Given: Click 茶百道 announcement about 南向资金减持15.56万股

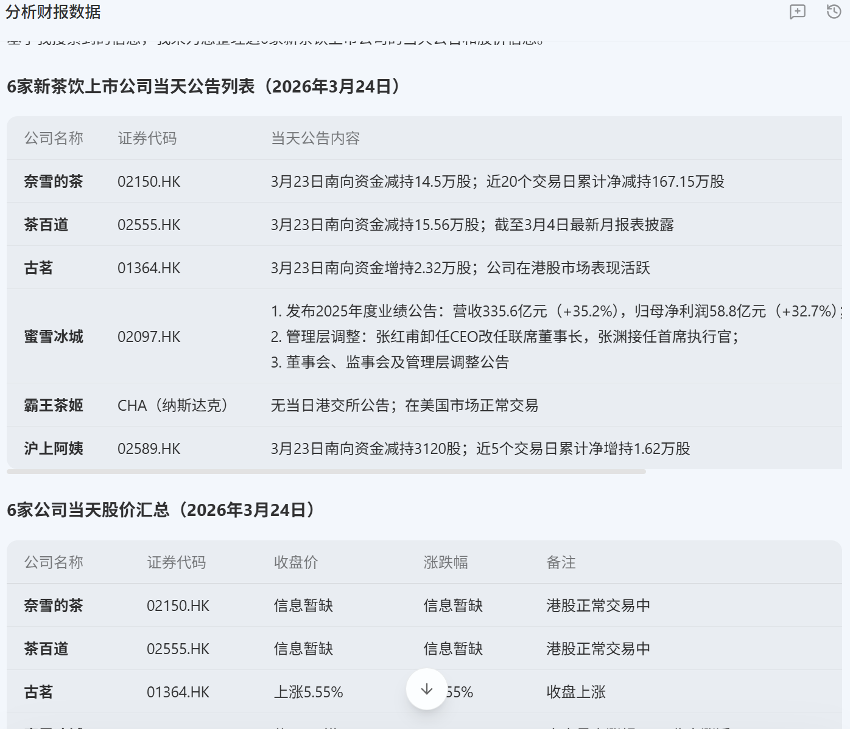Looking at the screenshot, I should [472, 224].
